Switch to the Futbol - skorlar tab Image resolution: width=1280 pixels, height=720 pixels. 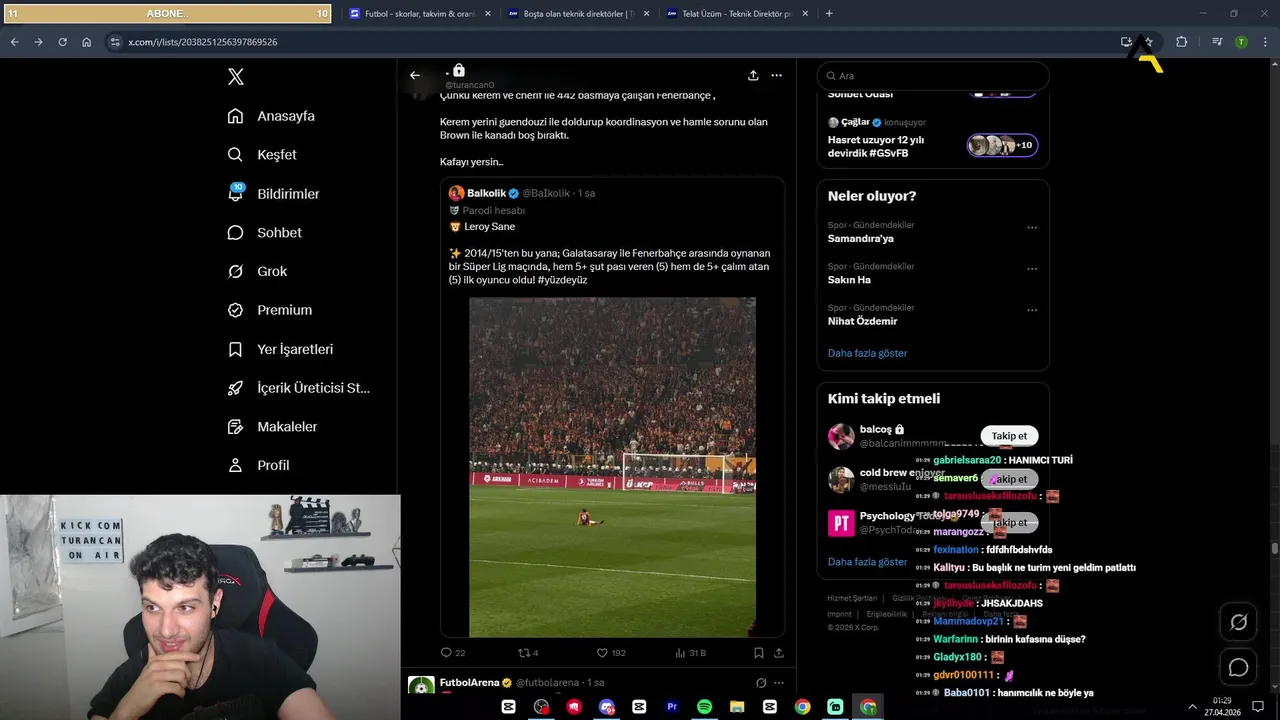(420, 14)
